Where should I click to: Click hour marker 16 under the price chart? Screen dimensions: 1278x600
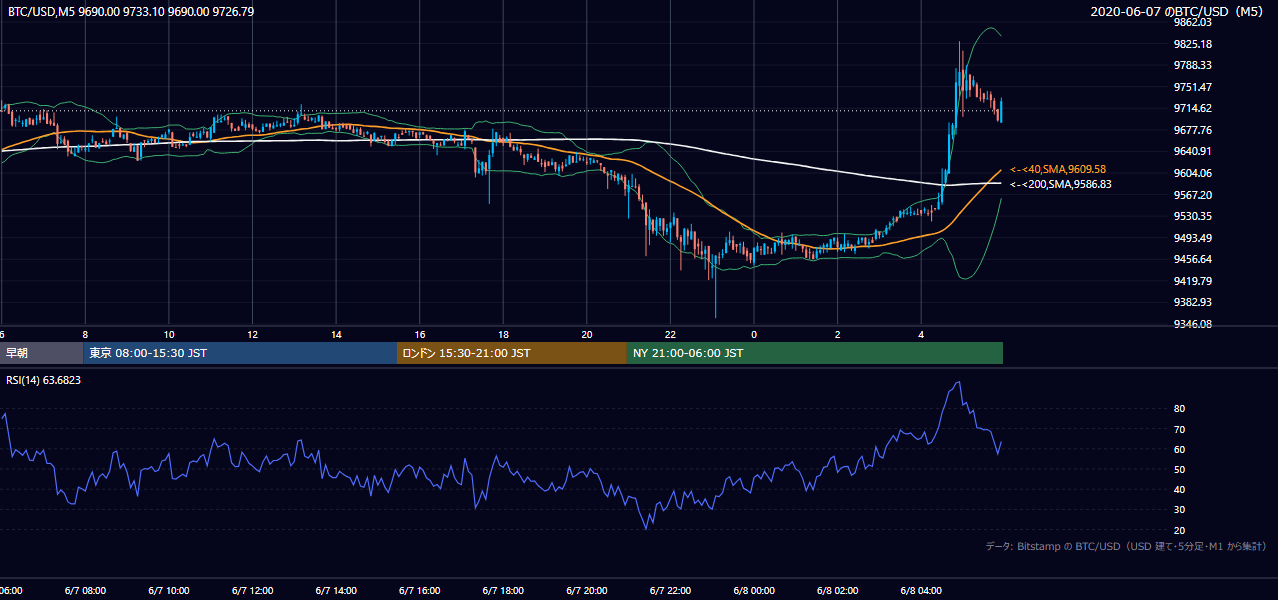click(x=419, y=334)
